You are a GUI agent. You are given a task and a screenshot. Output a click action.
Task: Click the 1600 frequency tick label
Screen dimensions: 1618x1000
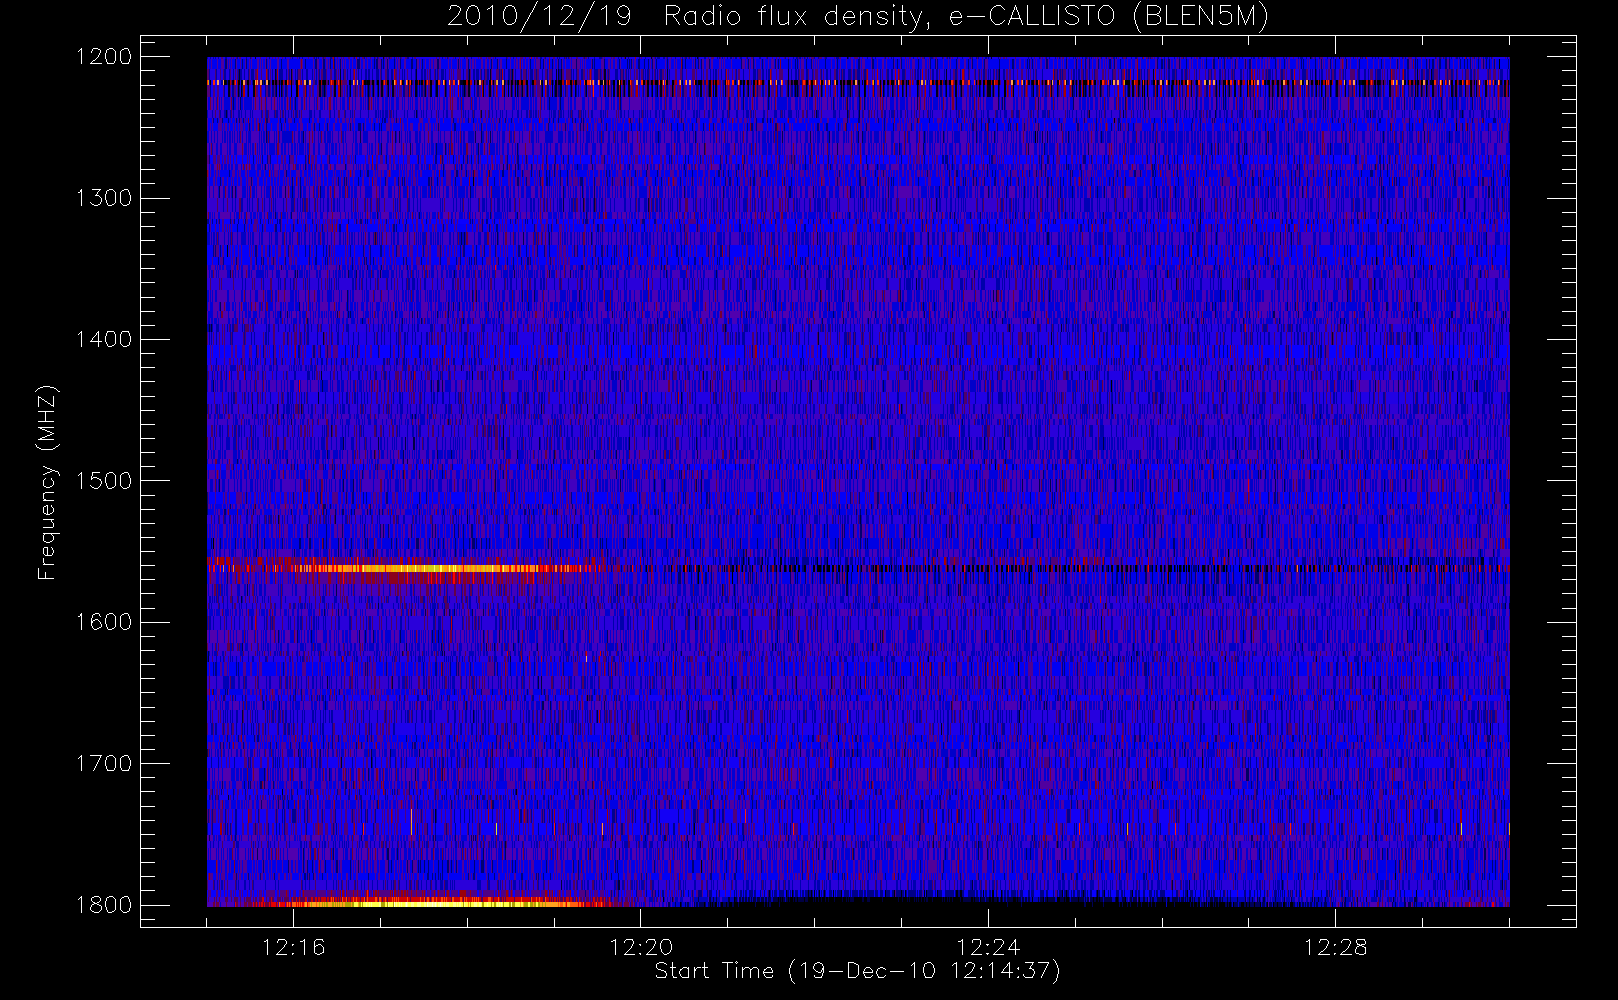tap(104, 622)
